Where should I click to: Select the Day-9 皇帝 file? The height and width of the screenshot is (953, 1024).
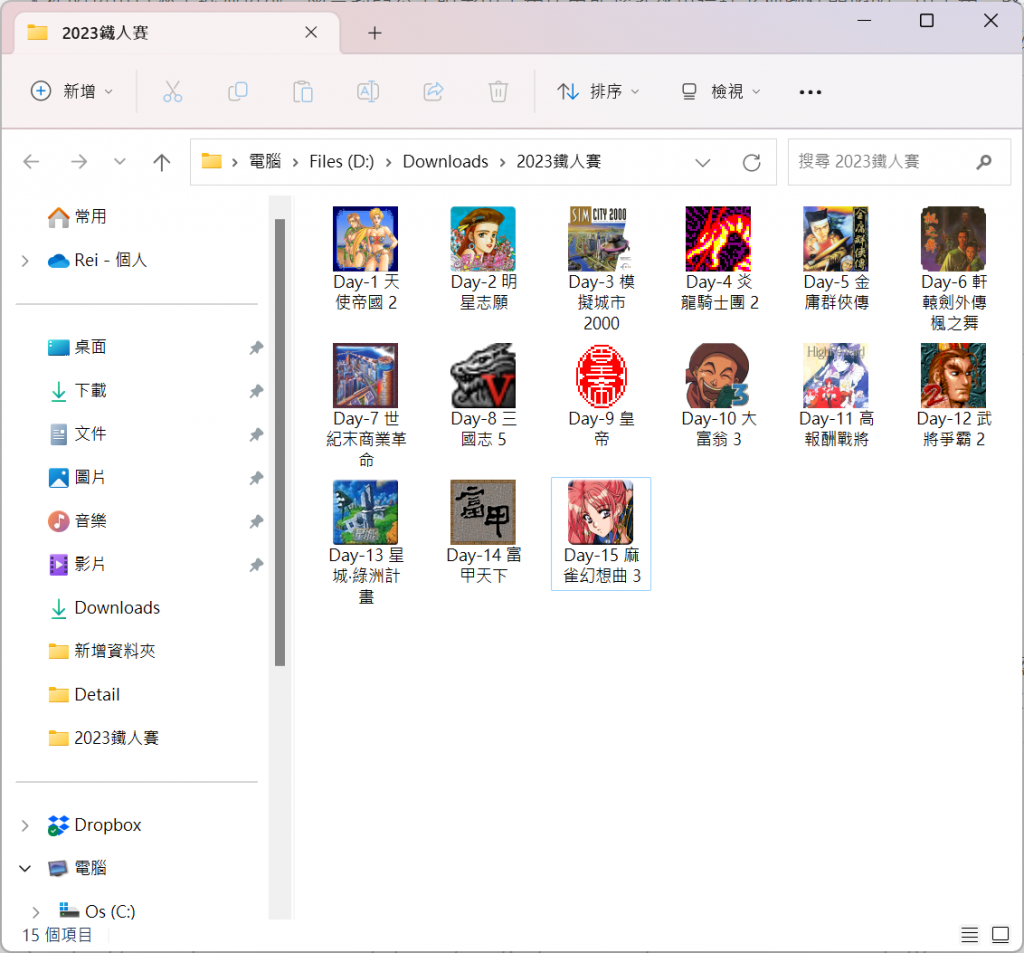[x=601, y=396]
